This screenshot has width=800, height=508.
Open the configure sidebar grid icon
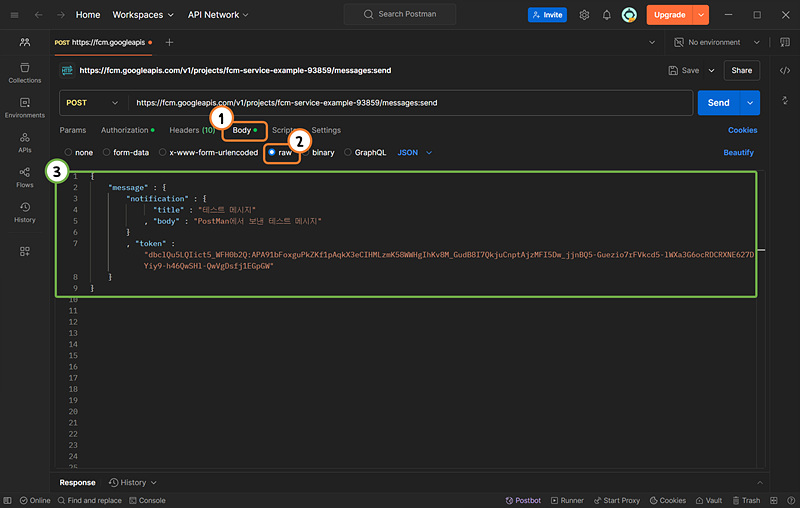coord(24,251)
